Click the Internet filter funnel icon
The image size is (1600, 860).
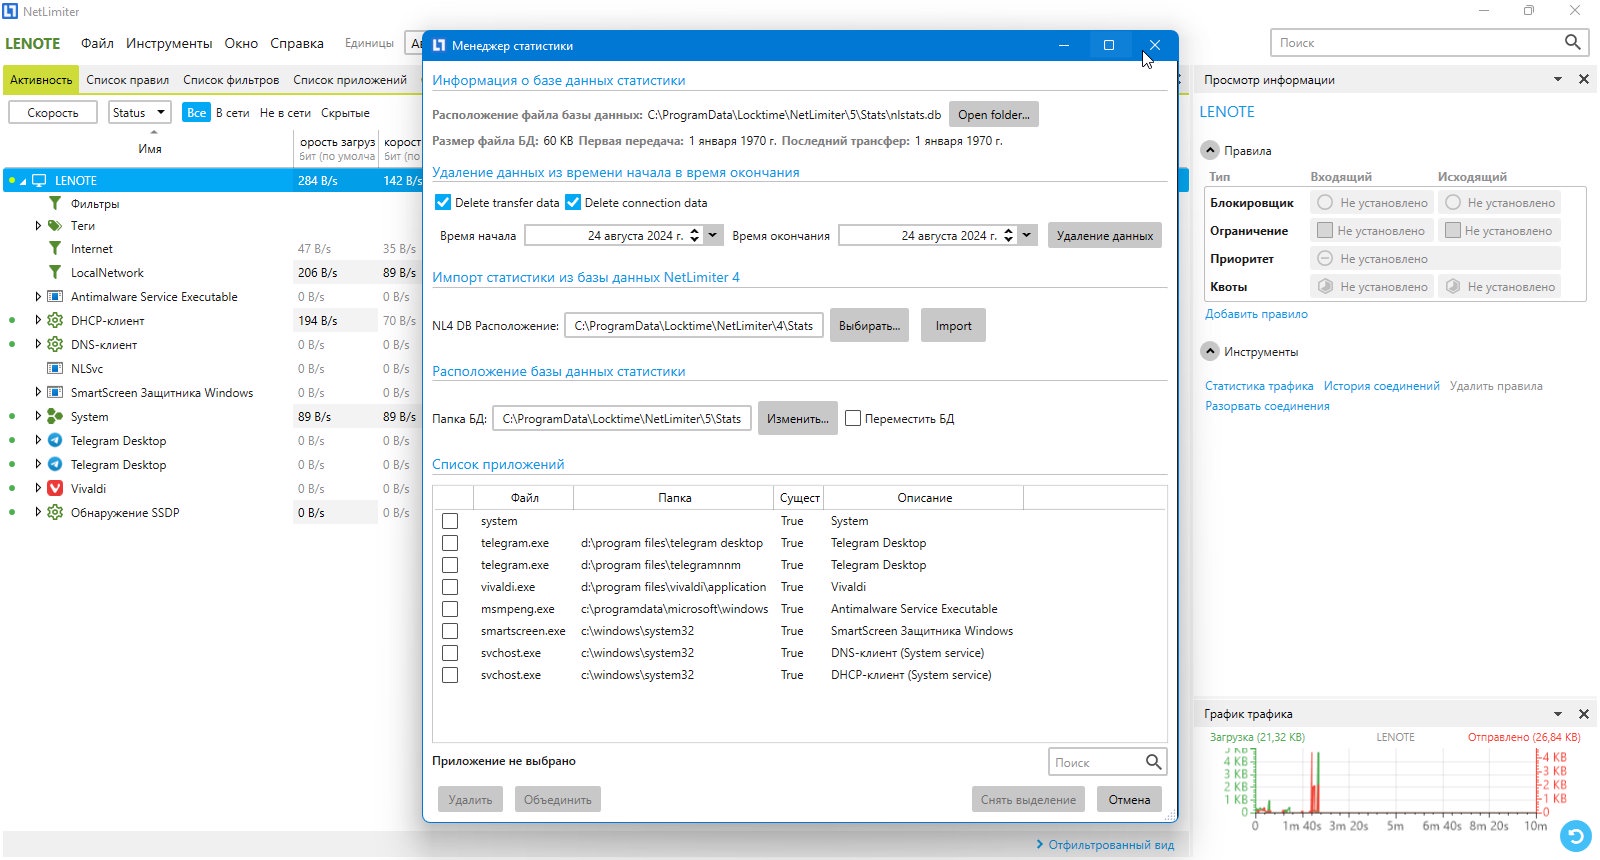pos(55,248)
